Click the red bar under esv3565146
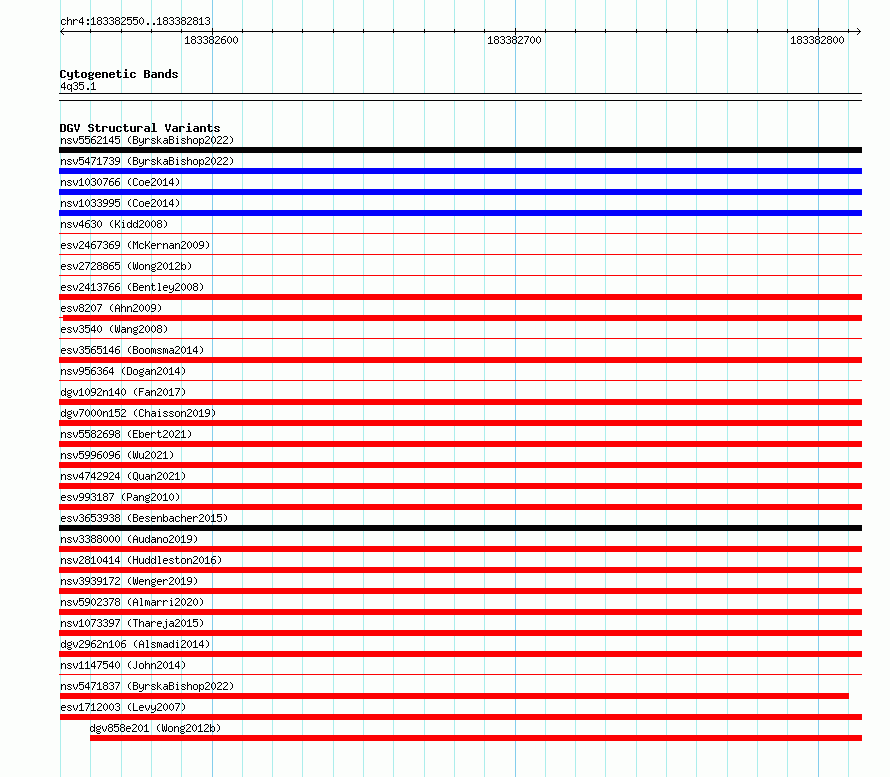890x777 pixels. pos(460,360)
